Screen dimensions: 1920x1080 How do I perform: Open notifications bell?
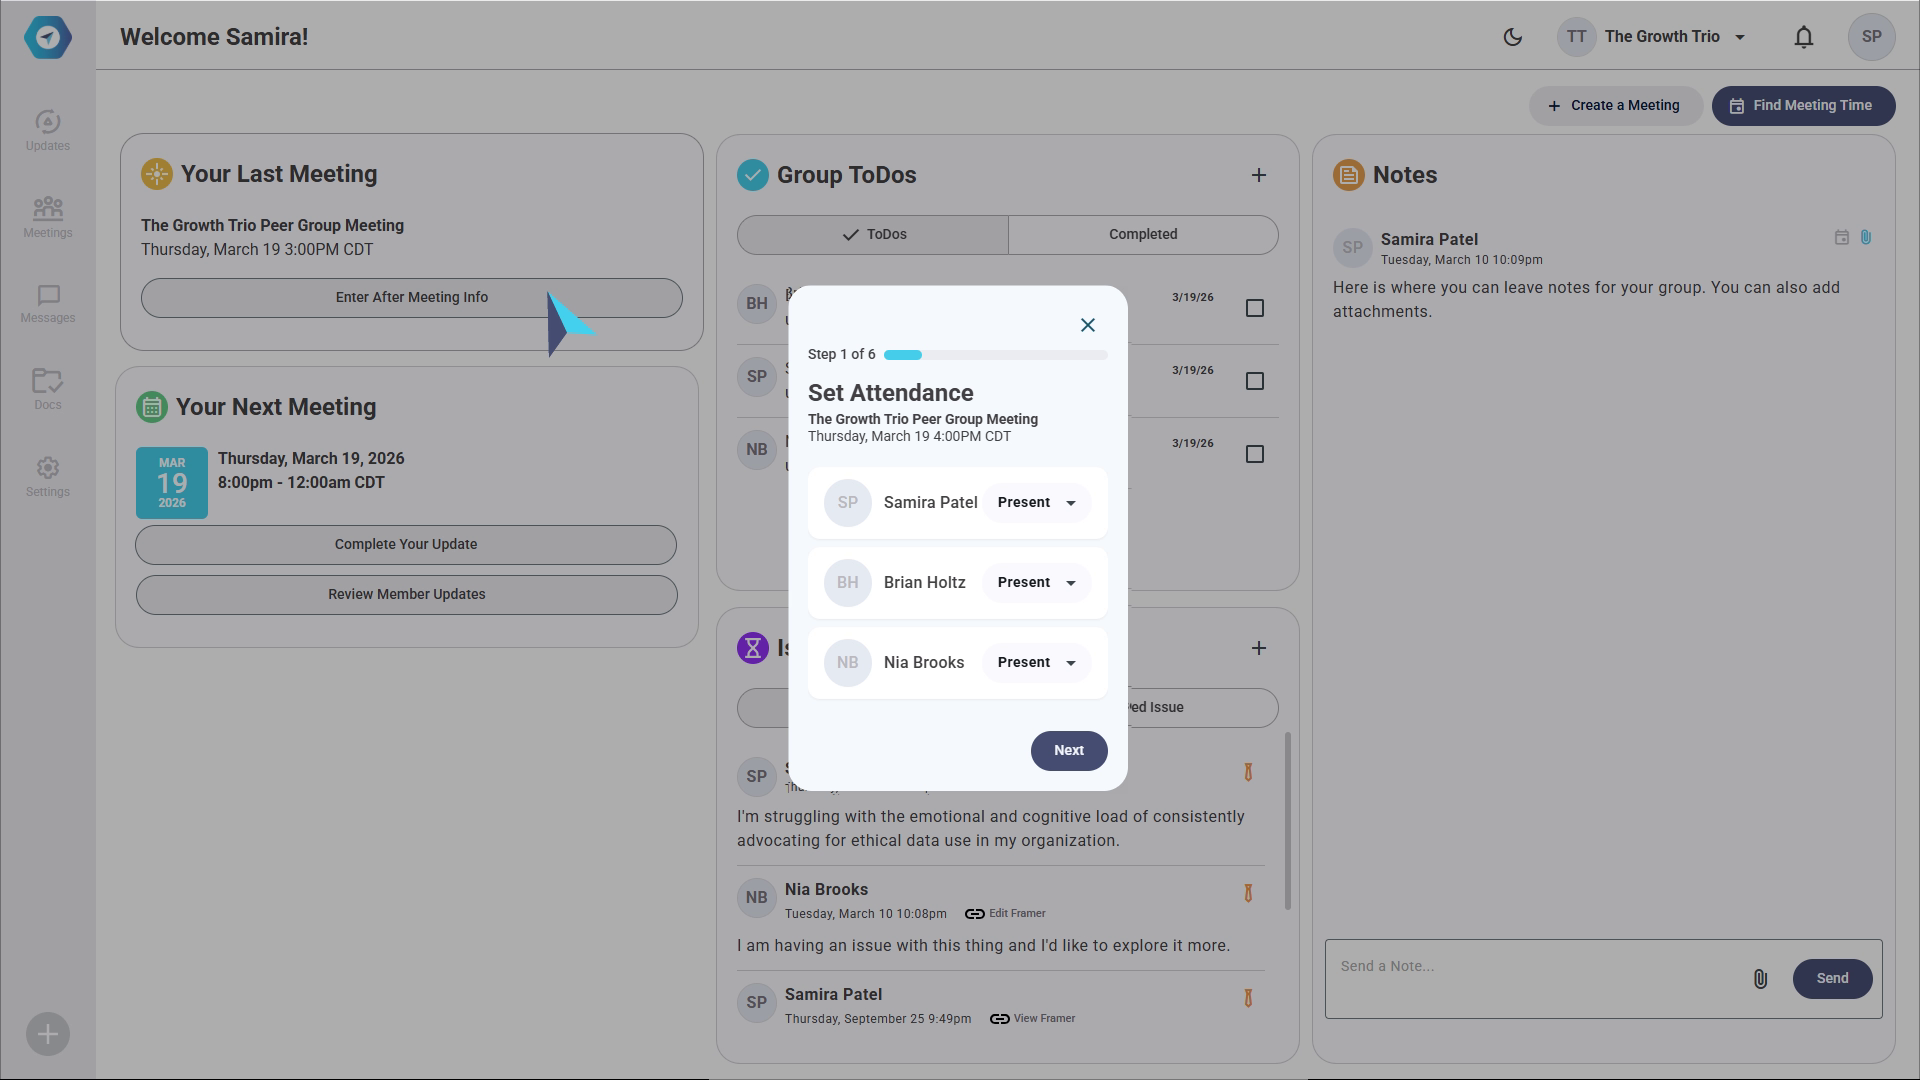pyautogui.click(x=1803, y=37)
